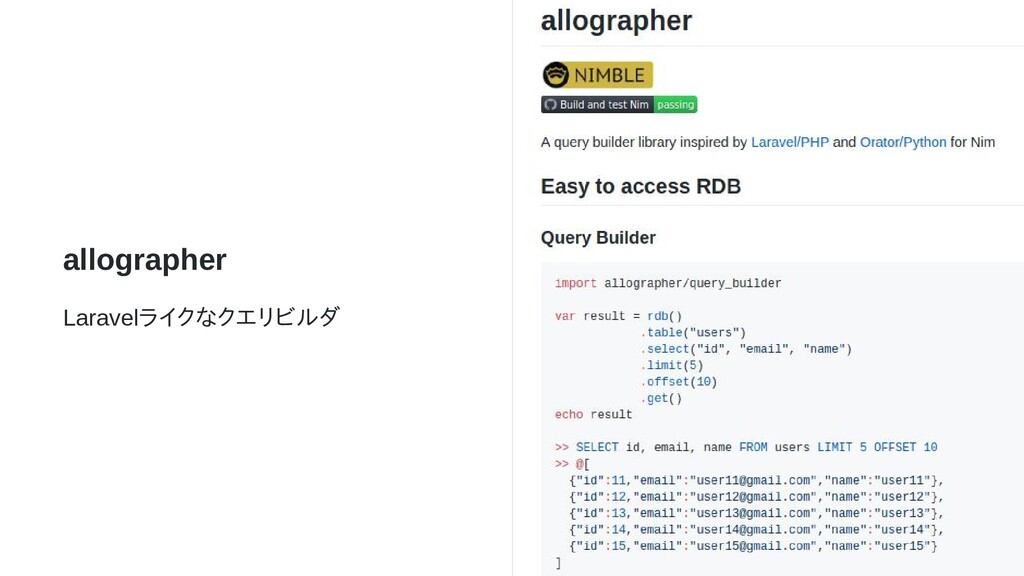Screen dimensions: 1024x576
Task: Click the allographer README heading
Action: click(616, 20)
